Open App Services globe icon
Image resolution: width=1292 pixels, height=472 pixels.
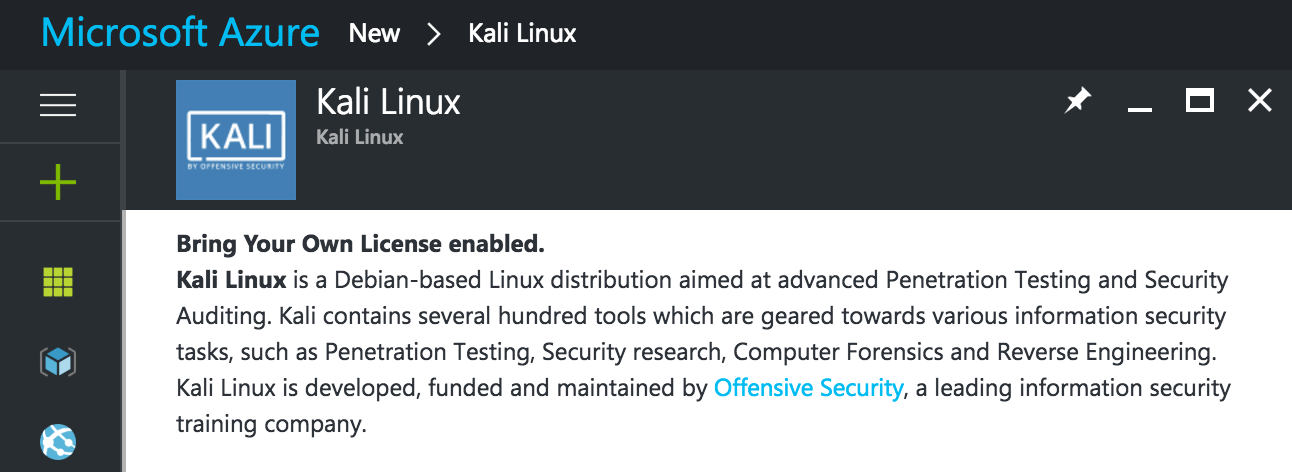(58, 441)
